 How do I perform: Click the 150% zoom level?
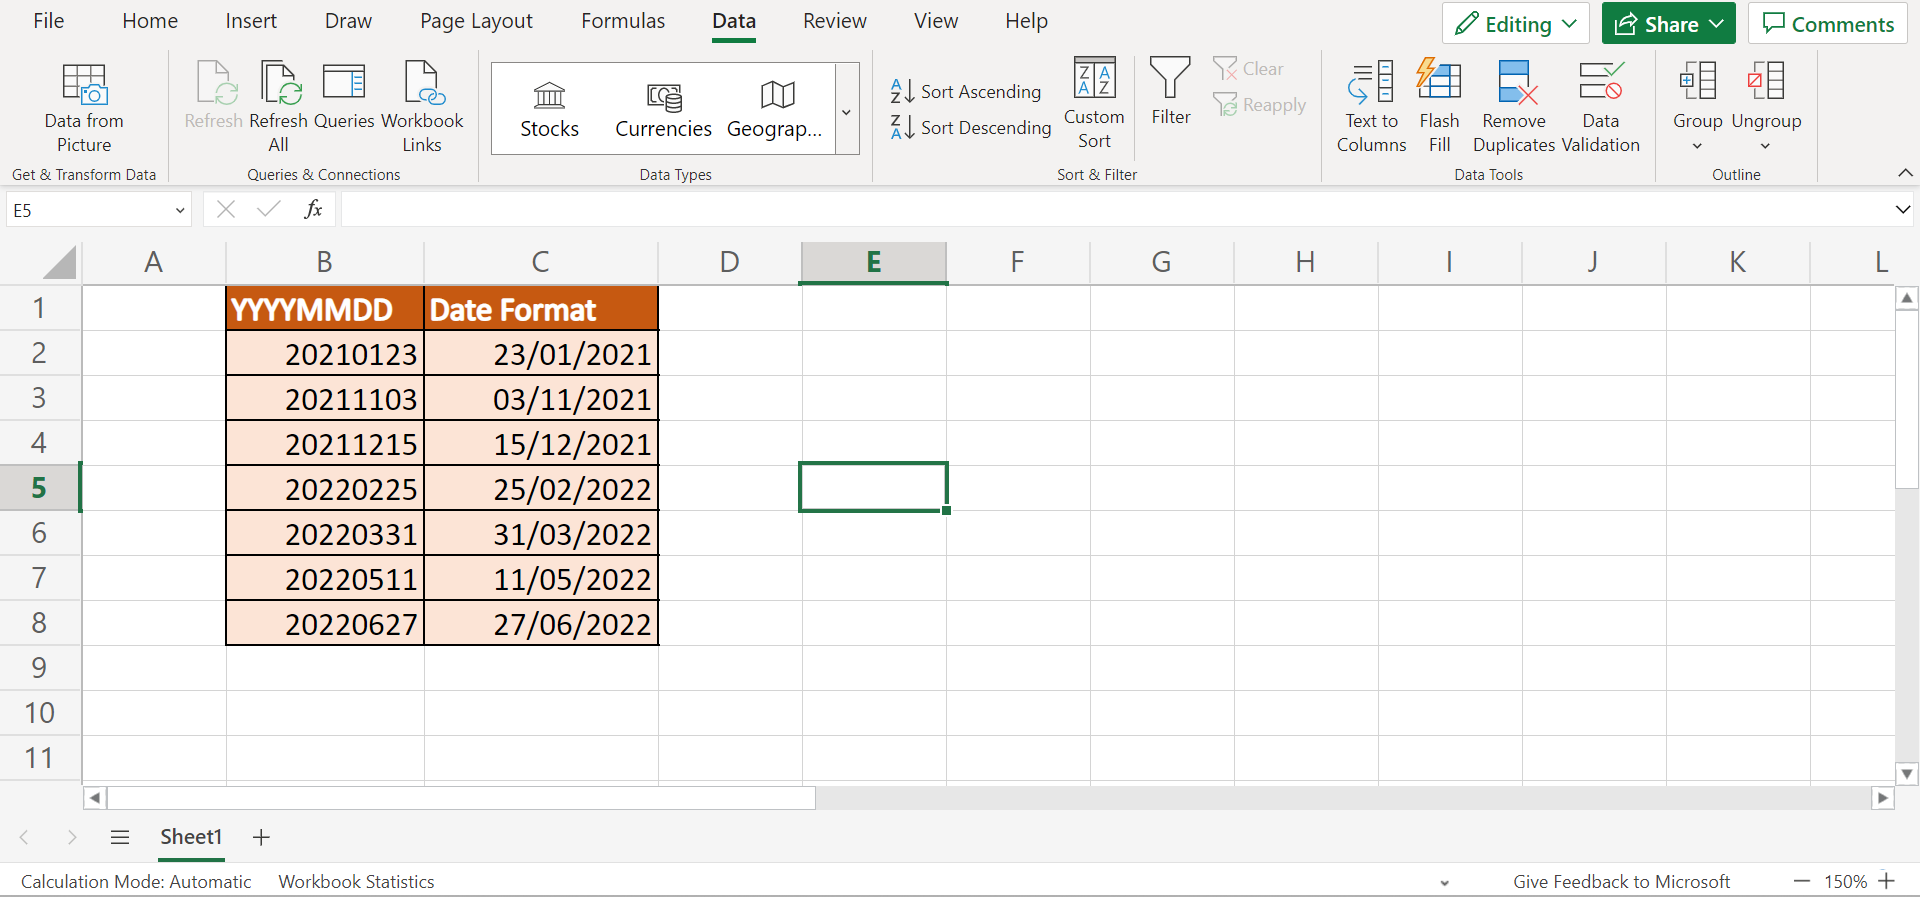click(x=1845, y=881)
